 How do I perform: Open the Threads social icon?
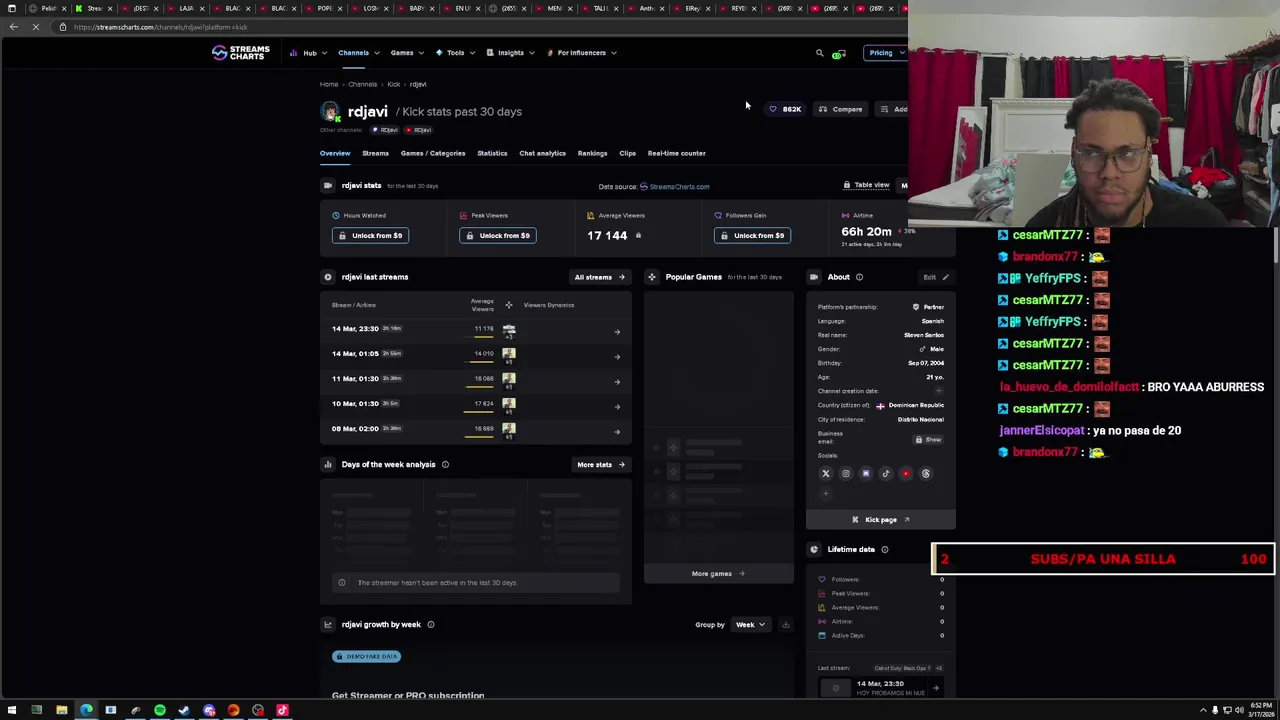click(x=926, y=474)
